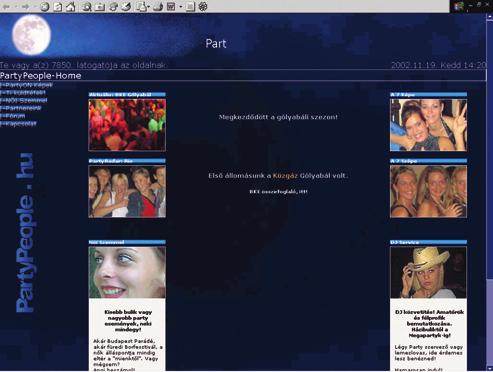The width and height of the screenshot is (493, 372).
Task: Open the BKE összefoglaló link
Action: coord(278,192)
